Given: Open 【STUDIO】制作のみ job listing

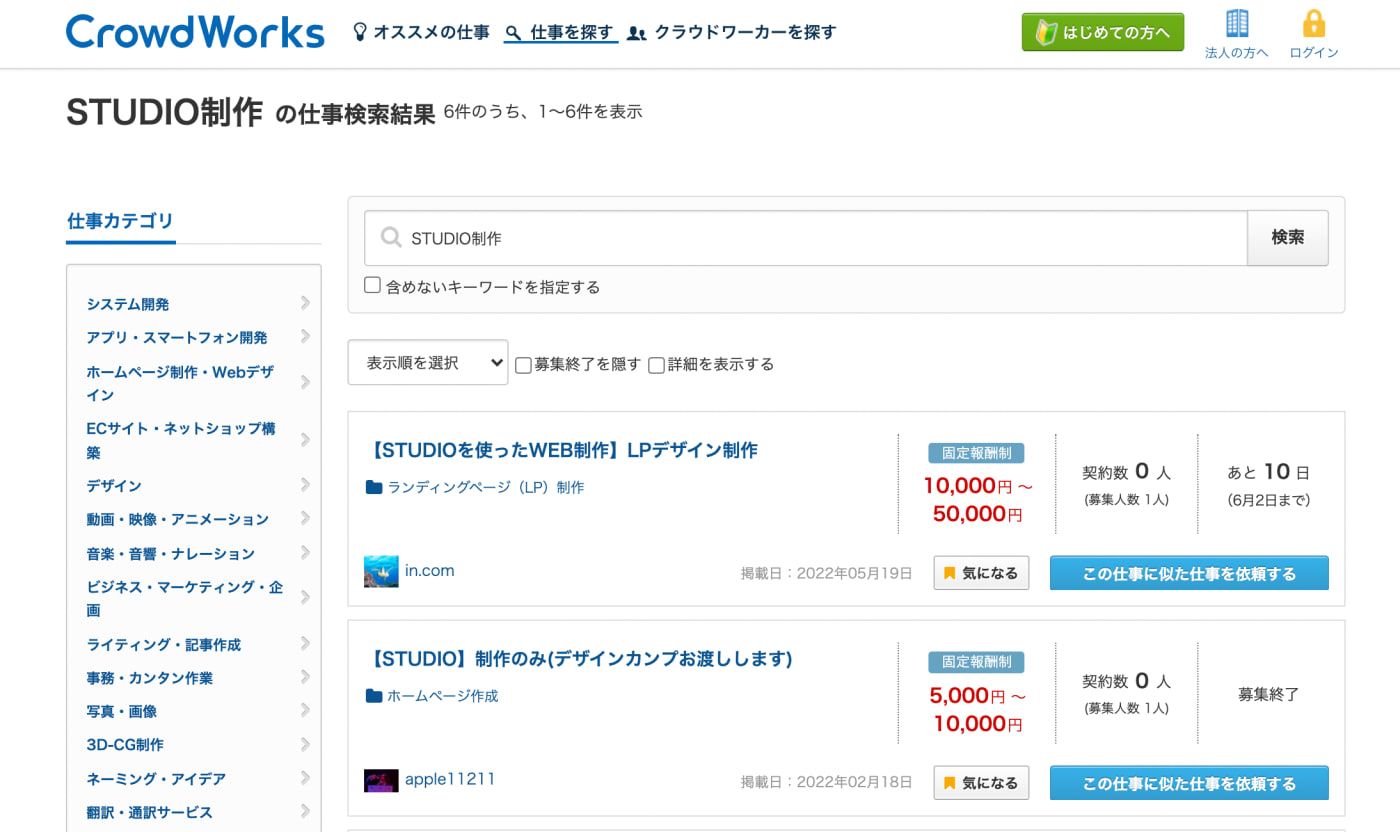Looking at the screenshot, I should [580, 659].
